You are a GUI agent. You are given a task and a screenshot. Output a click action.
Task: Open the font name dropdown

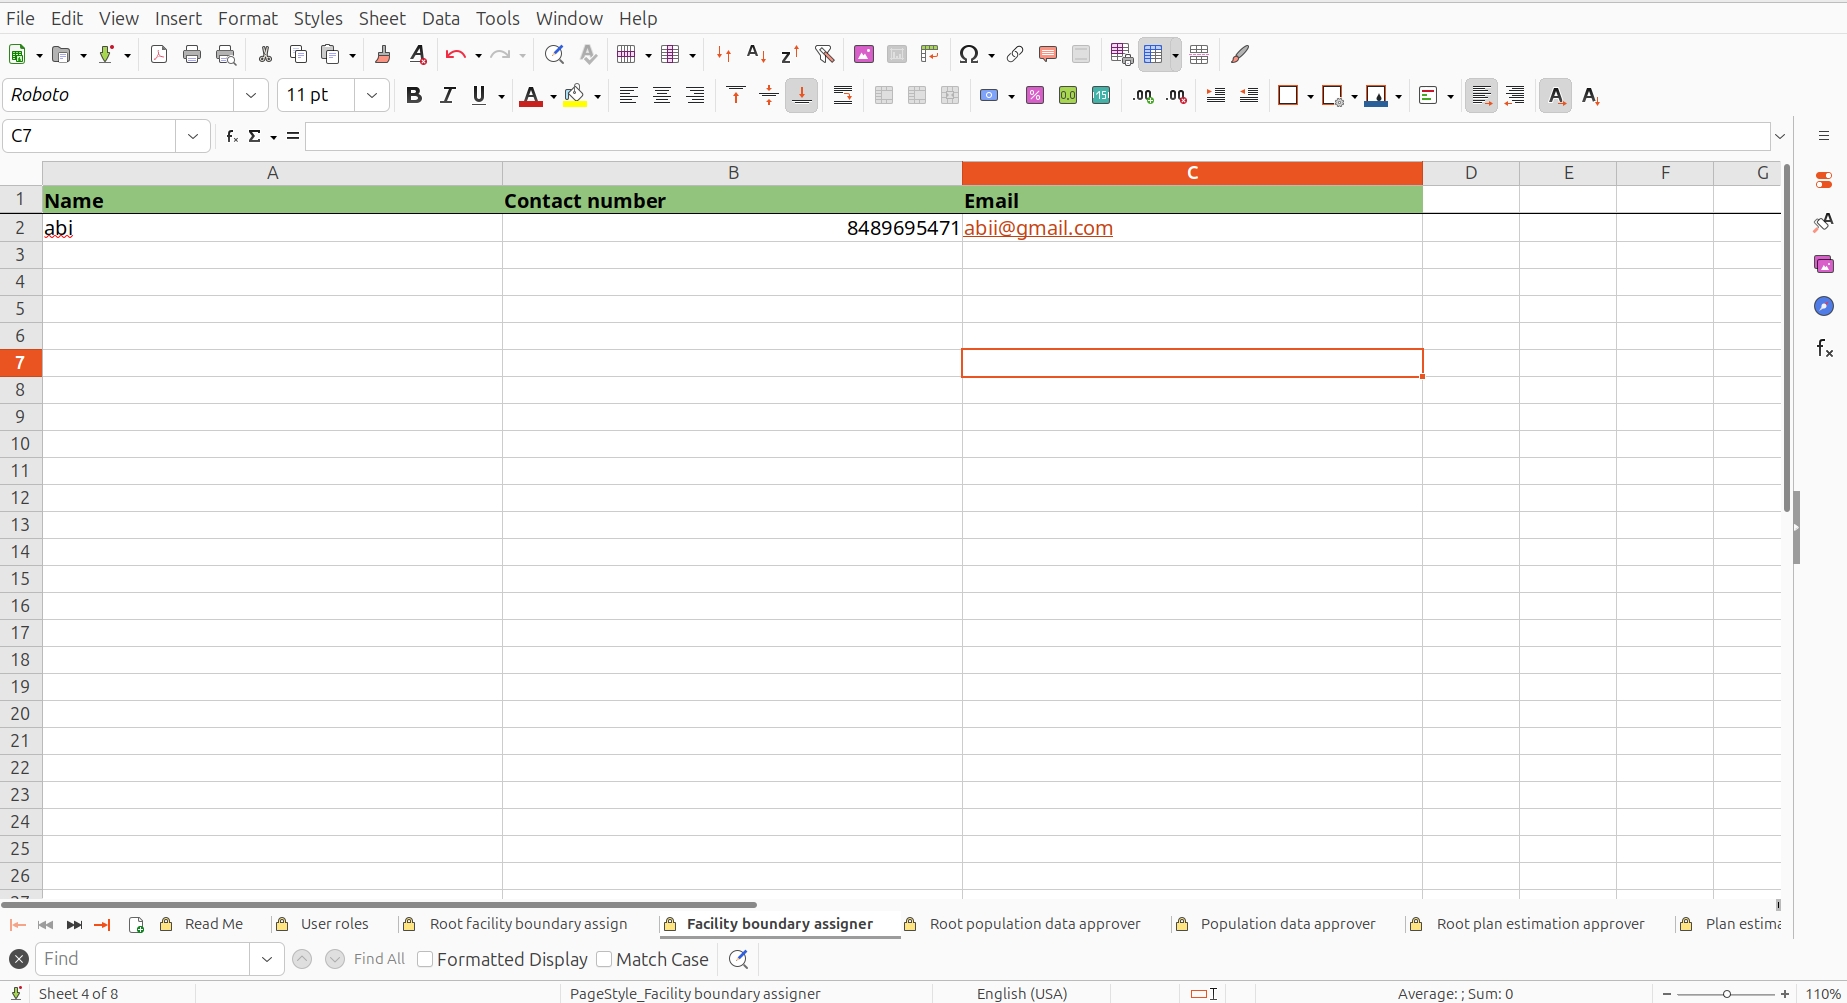(x=251, y=95)
